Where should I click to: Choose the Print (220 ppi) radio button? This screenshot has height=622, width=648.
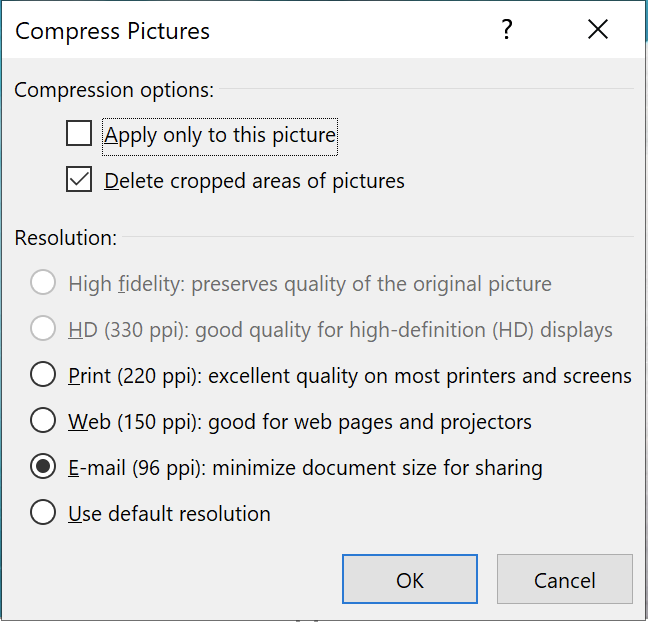pos(43,376)
